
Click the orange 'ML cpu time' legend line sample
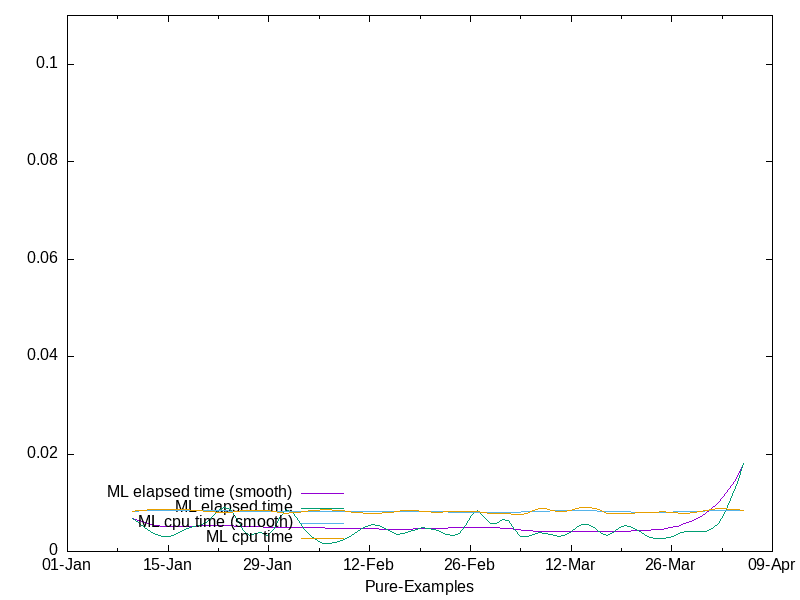coord(322,538)
